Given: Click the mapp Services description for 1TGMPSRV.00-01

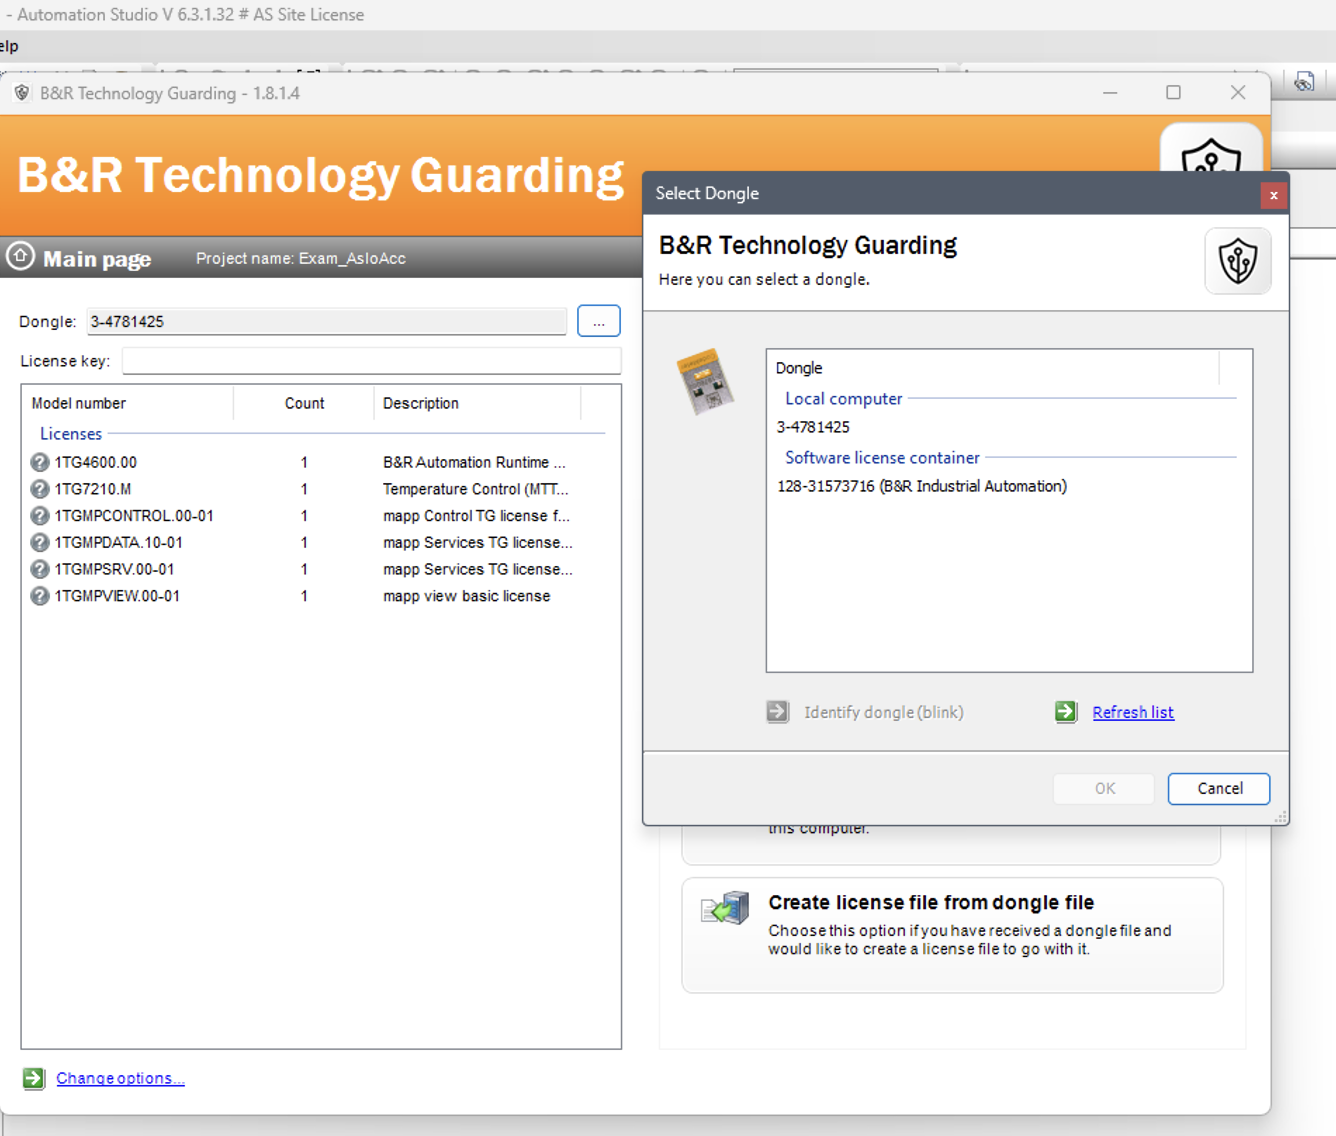Looking at the screenshot, I should click(x=478, y=569).
